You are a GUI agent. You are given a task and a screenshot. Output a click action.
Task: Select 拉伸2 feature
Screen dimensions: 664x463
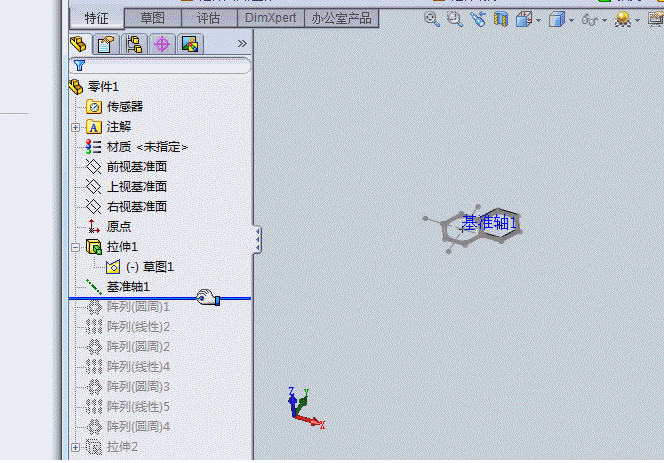click(x=122, y=446)
